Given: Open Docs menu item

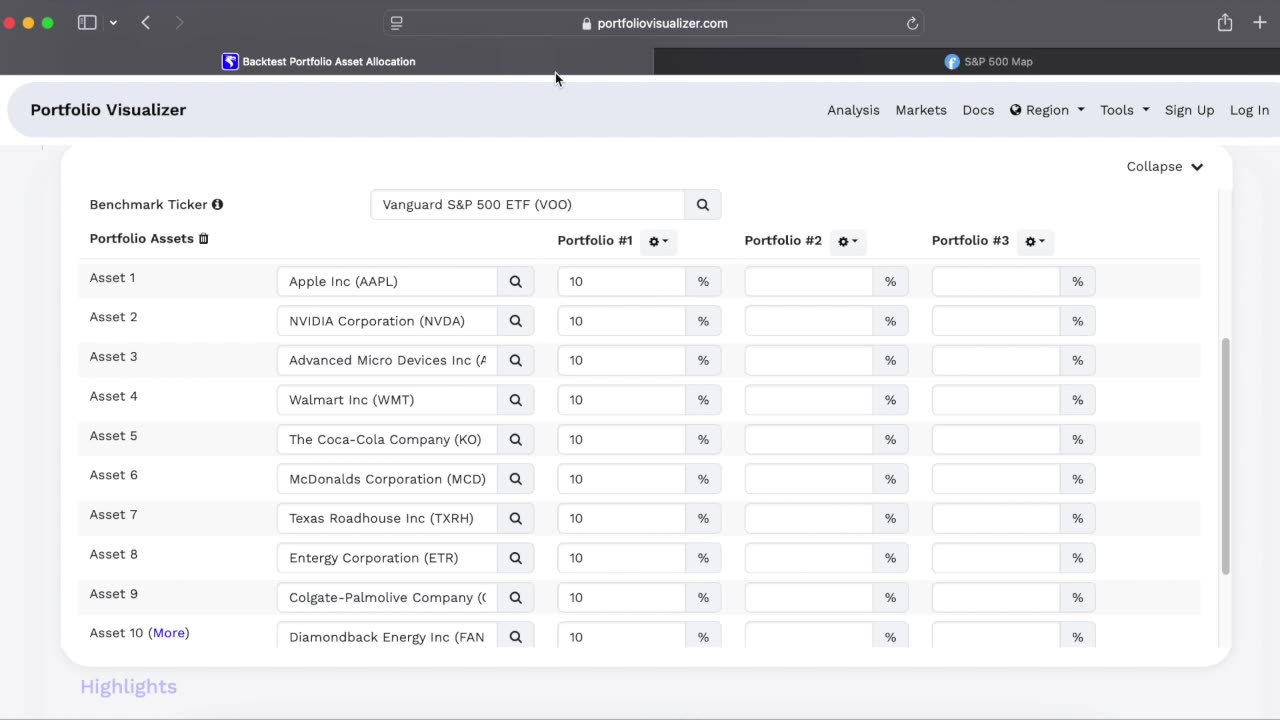Looking at the screenshot, I should (978, 110).
